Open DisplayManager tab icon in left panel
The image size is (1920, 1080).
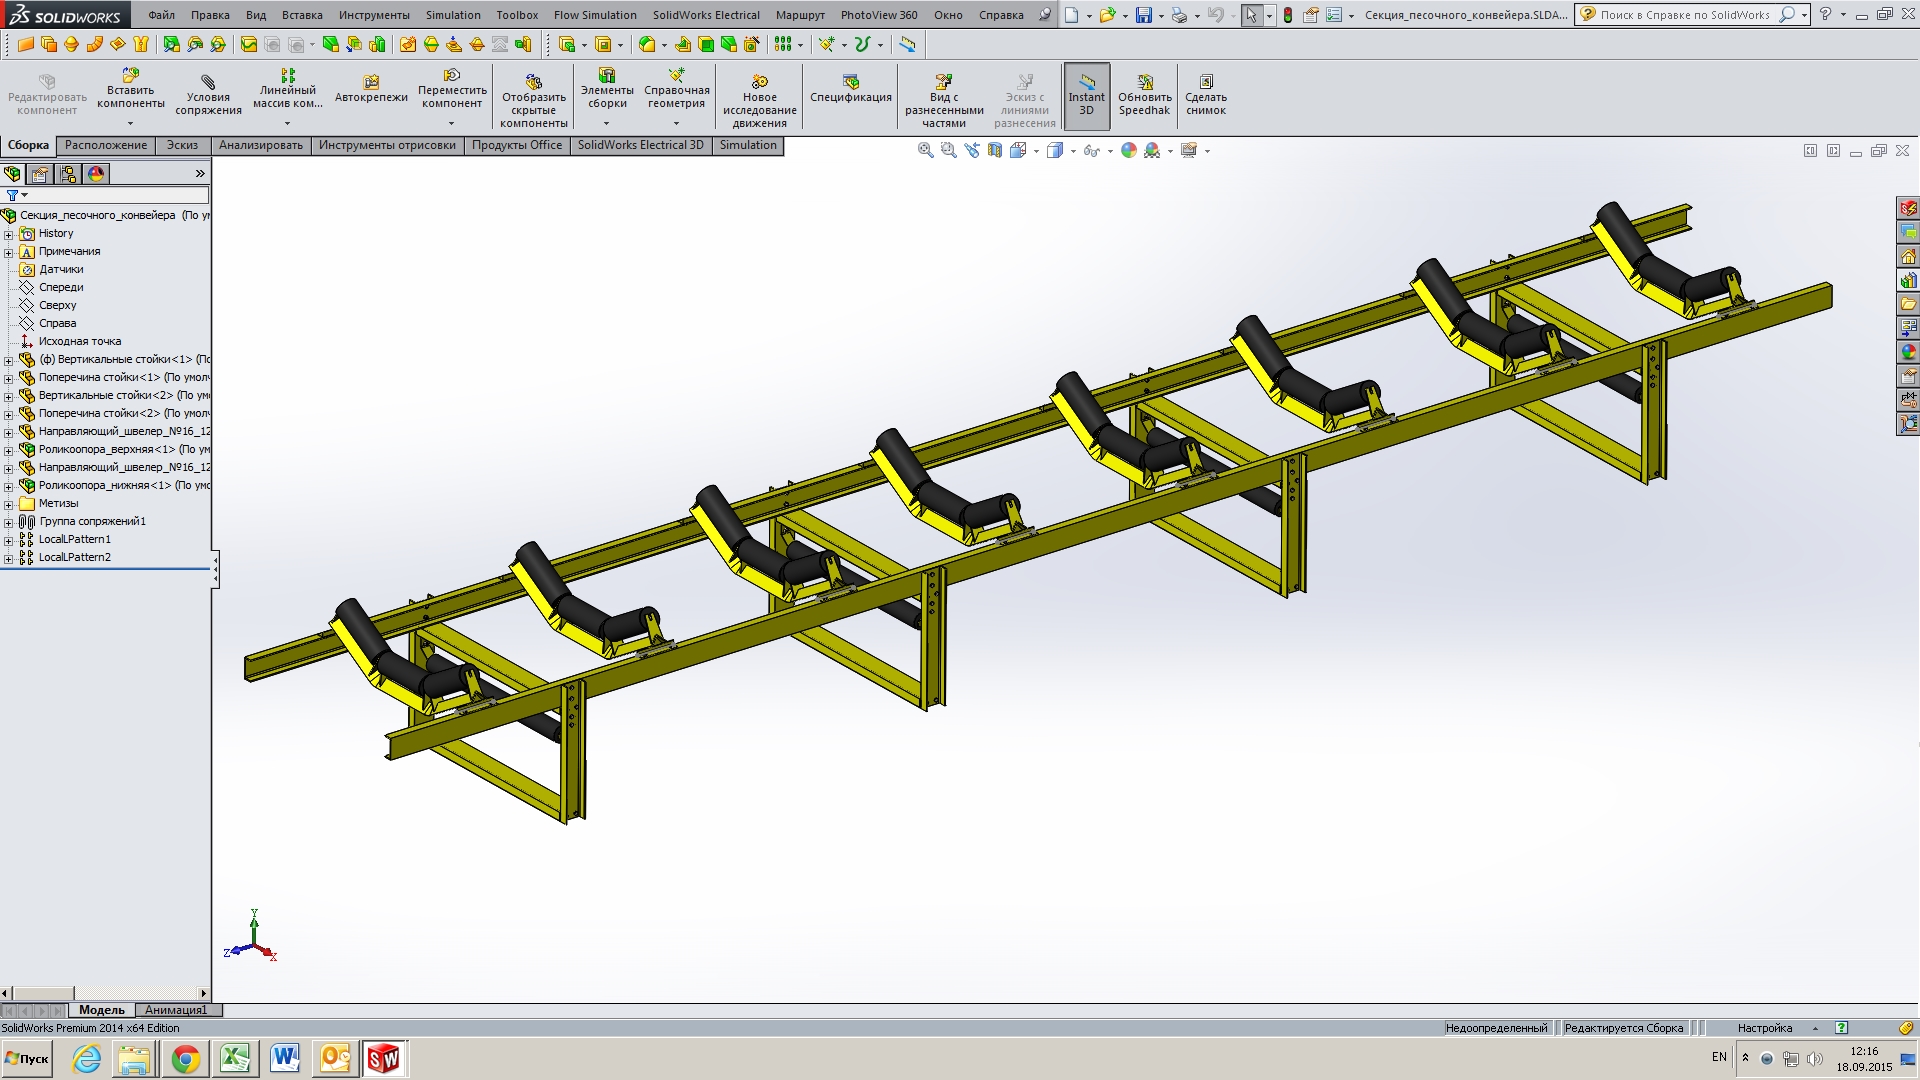pyautogui.click(x=96, y=174)
